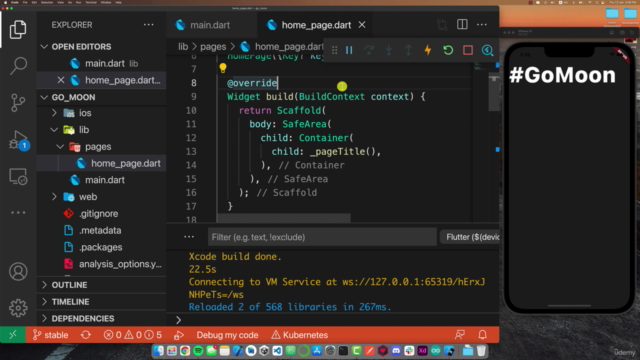Viewport: 640px width, 360px height.
Task: Open the .packages file
Action: (x=101, y=247)
